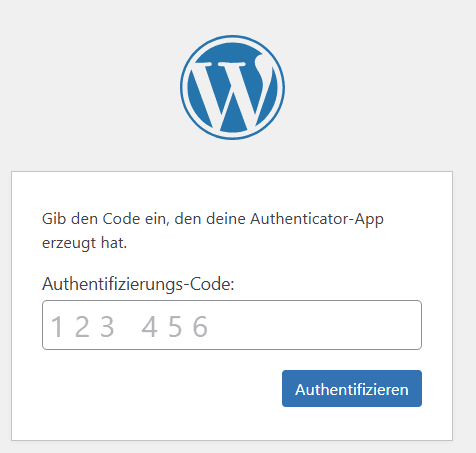The height and width of the screenshot is (453, 476).
Task: Focus the Authentifizierungs-Code input field
Action: [232, 325]
